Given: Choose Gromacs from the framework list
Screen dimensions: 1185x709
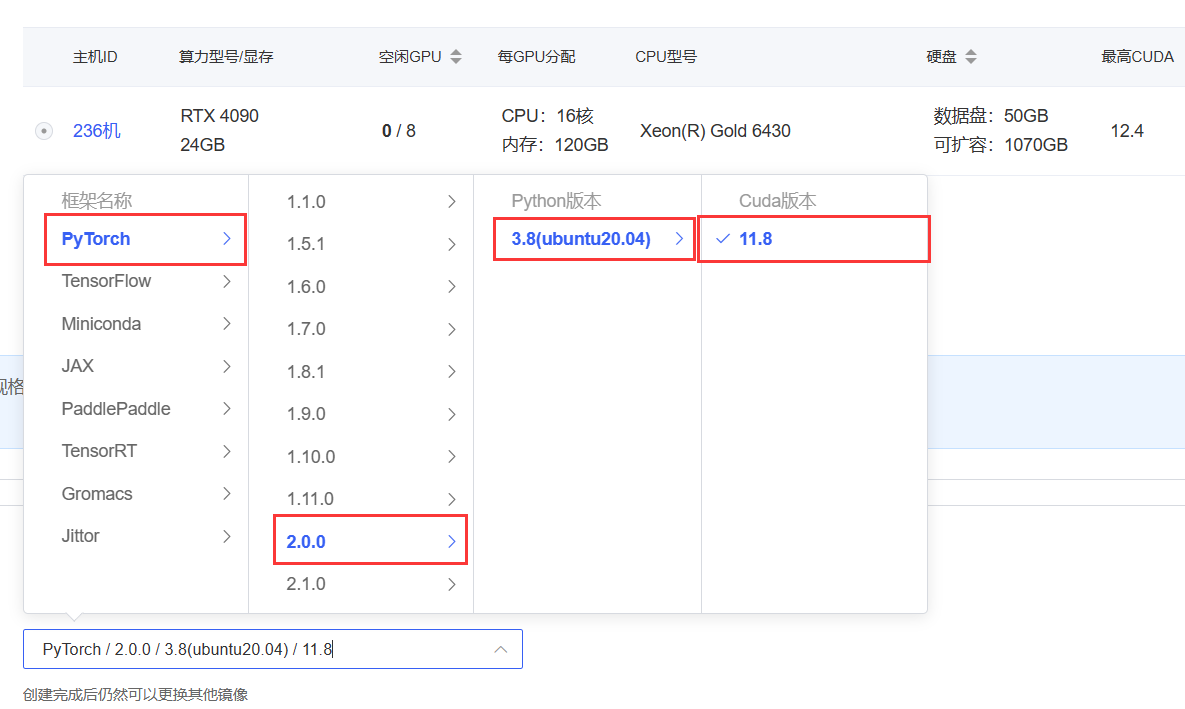Looking at the screenshot, I should tap(97, 494).
